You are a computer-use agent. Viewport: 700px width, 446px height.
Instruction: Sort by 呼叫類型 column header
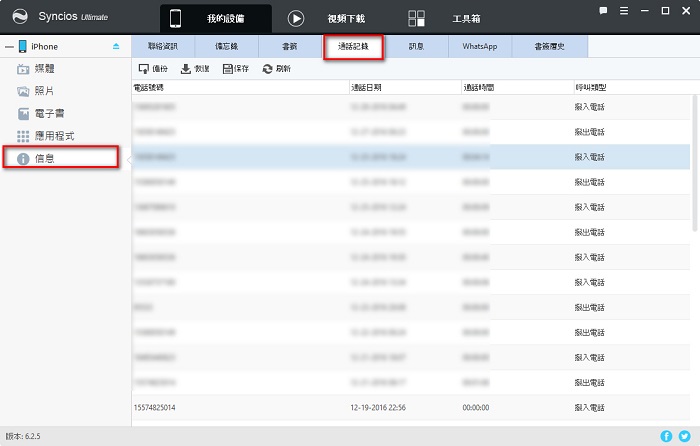click(632, 88)
